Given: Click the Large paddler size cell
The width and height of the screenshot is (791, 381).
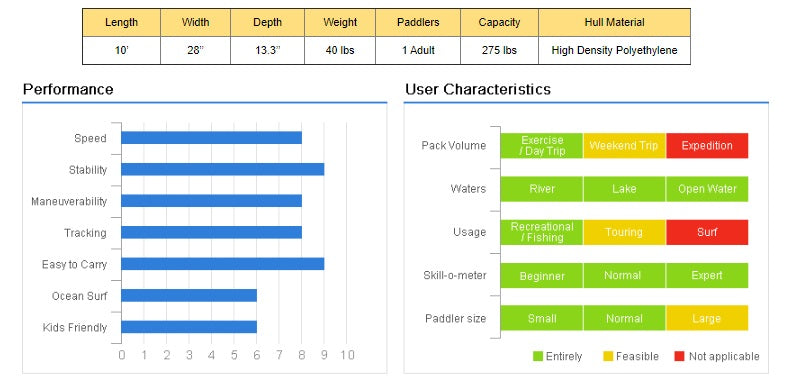Looking at the screenshot, I should 707,319.
